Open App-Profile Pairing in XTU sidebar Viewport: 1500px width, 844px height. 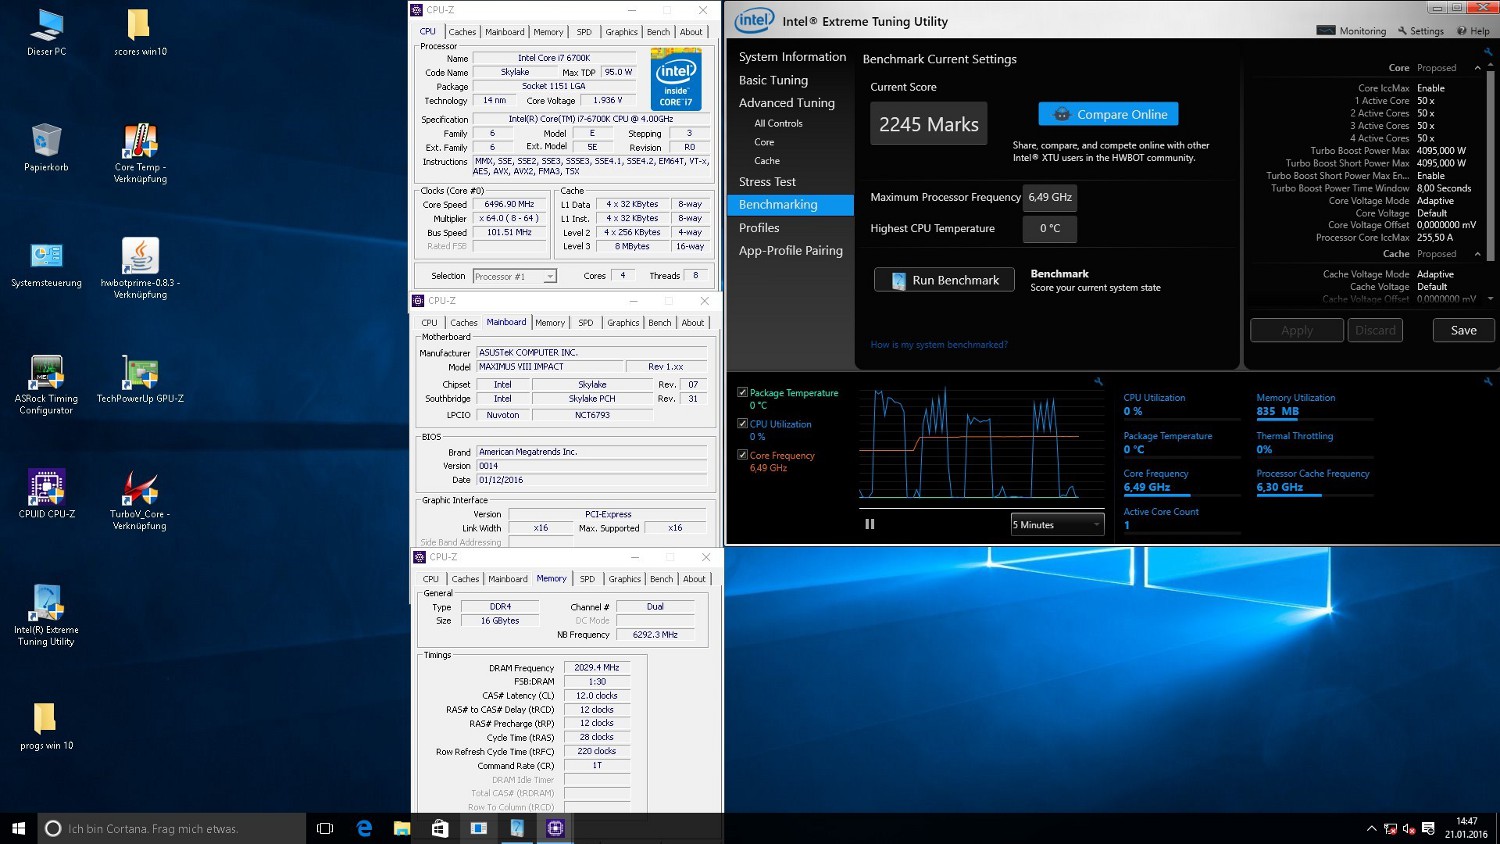pos(790,251)
